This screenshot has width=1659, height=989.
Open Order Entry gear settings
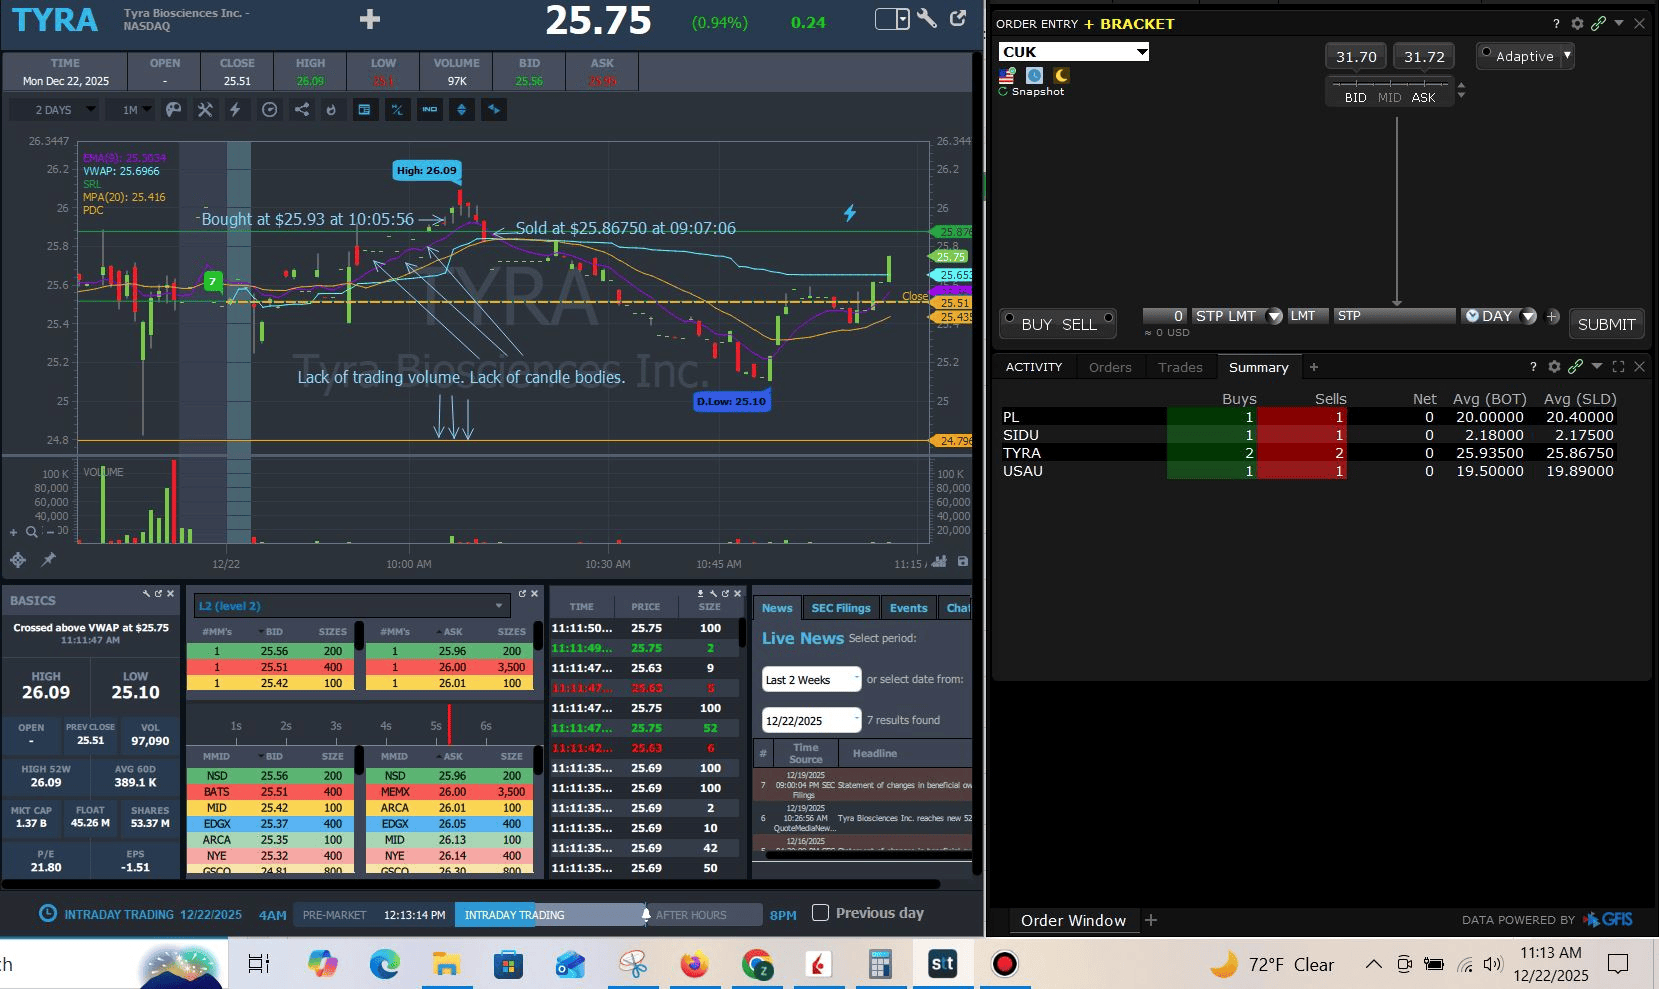pyautogui.click(x=1577, y=23)
